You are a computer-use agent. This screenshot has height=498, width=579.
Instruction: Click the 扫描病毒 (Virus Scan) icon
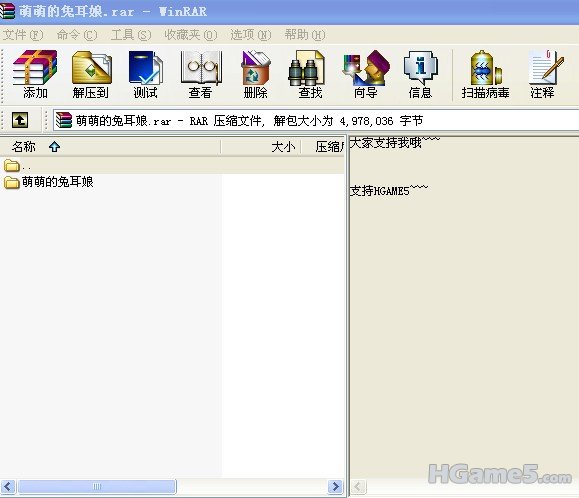click(x=485, y=75)
